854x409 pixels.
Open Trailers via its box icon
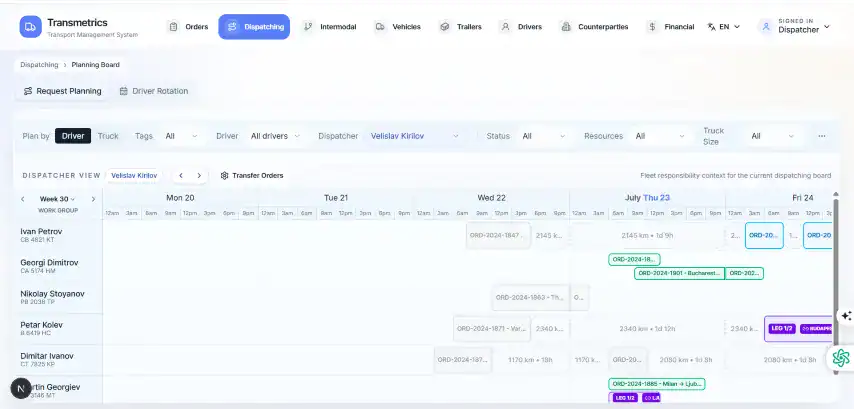click(445, 27)
